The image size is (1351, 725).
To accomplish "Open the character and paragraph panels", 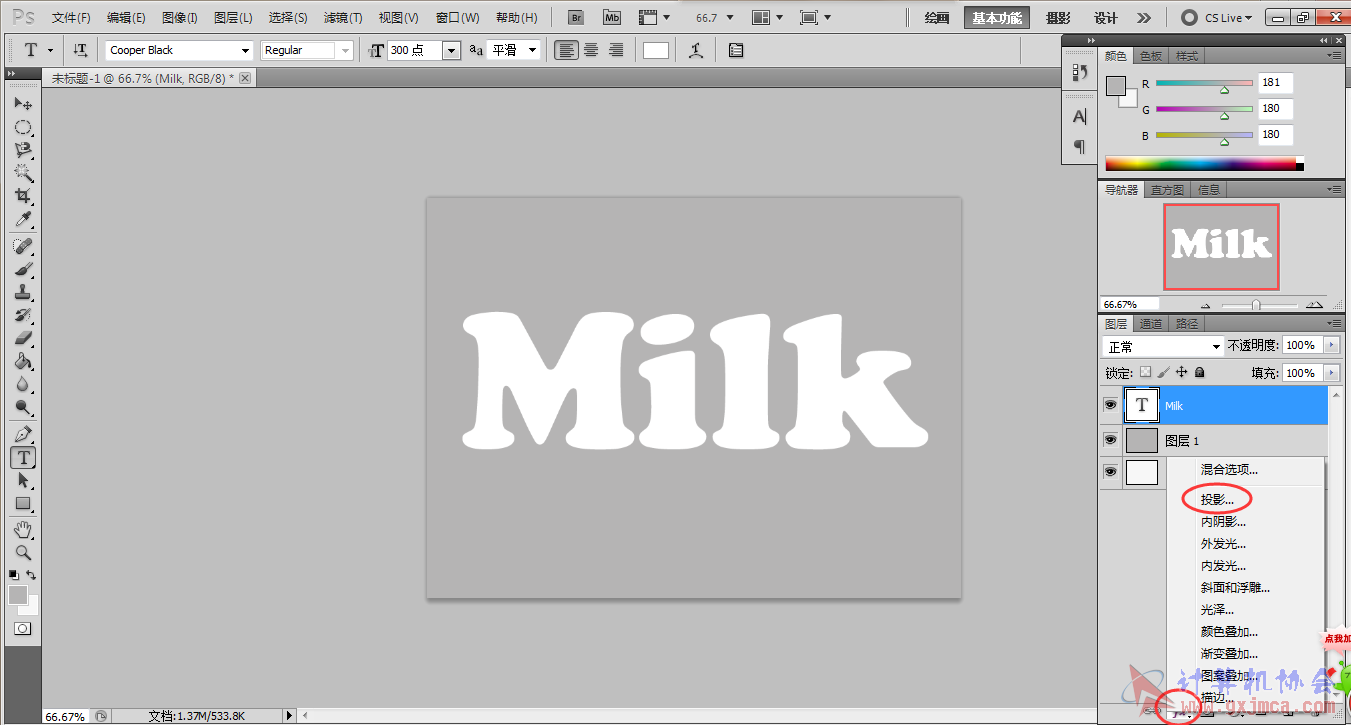I will pyautogui.click(x=736, y=50).
